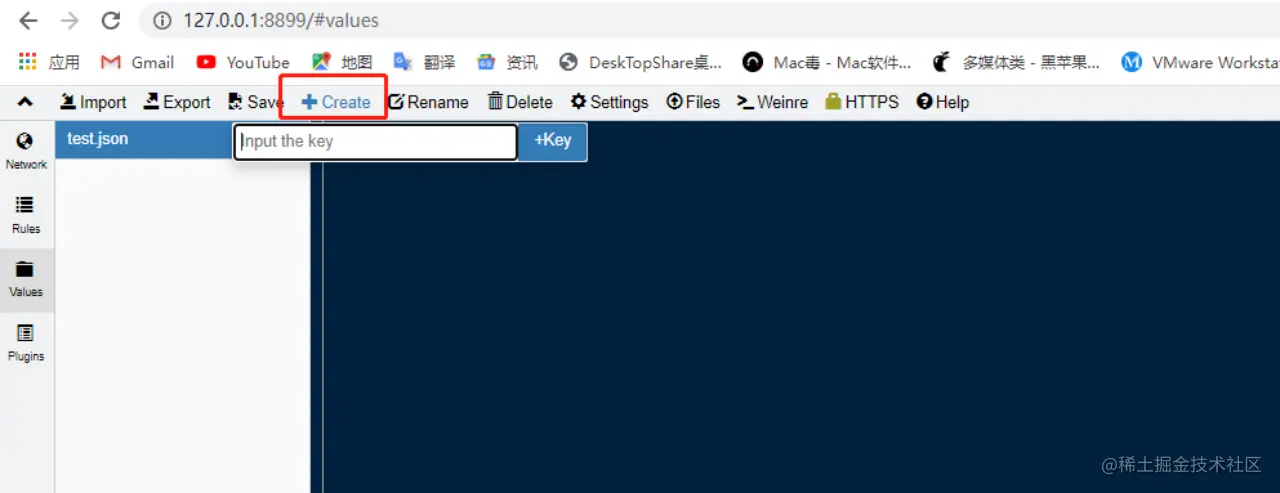Click the address bar URL 127.0.0.1:8899
Viewport: 1280px width, 493px height.
click(x=281, y=21)
